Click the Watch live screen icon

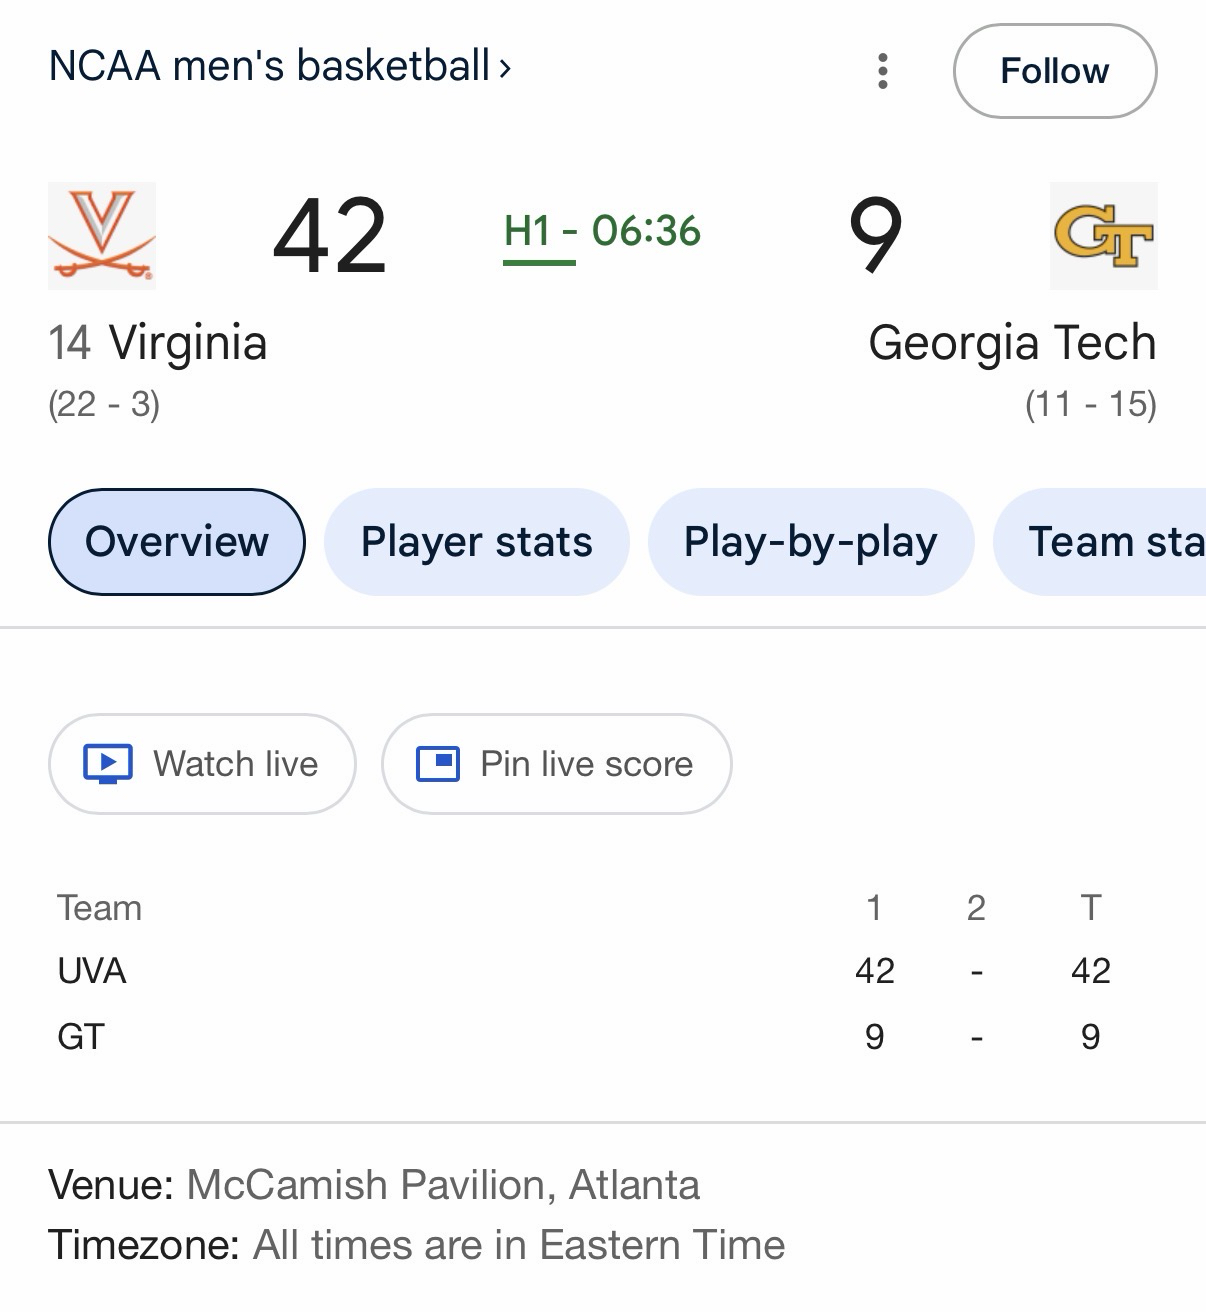(x=108, y=764)
